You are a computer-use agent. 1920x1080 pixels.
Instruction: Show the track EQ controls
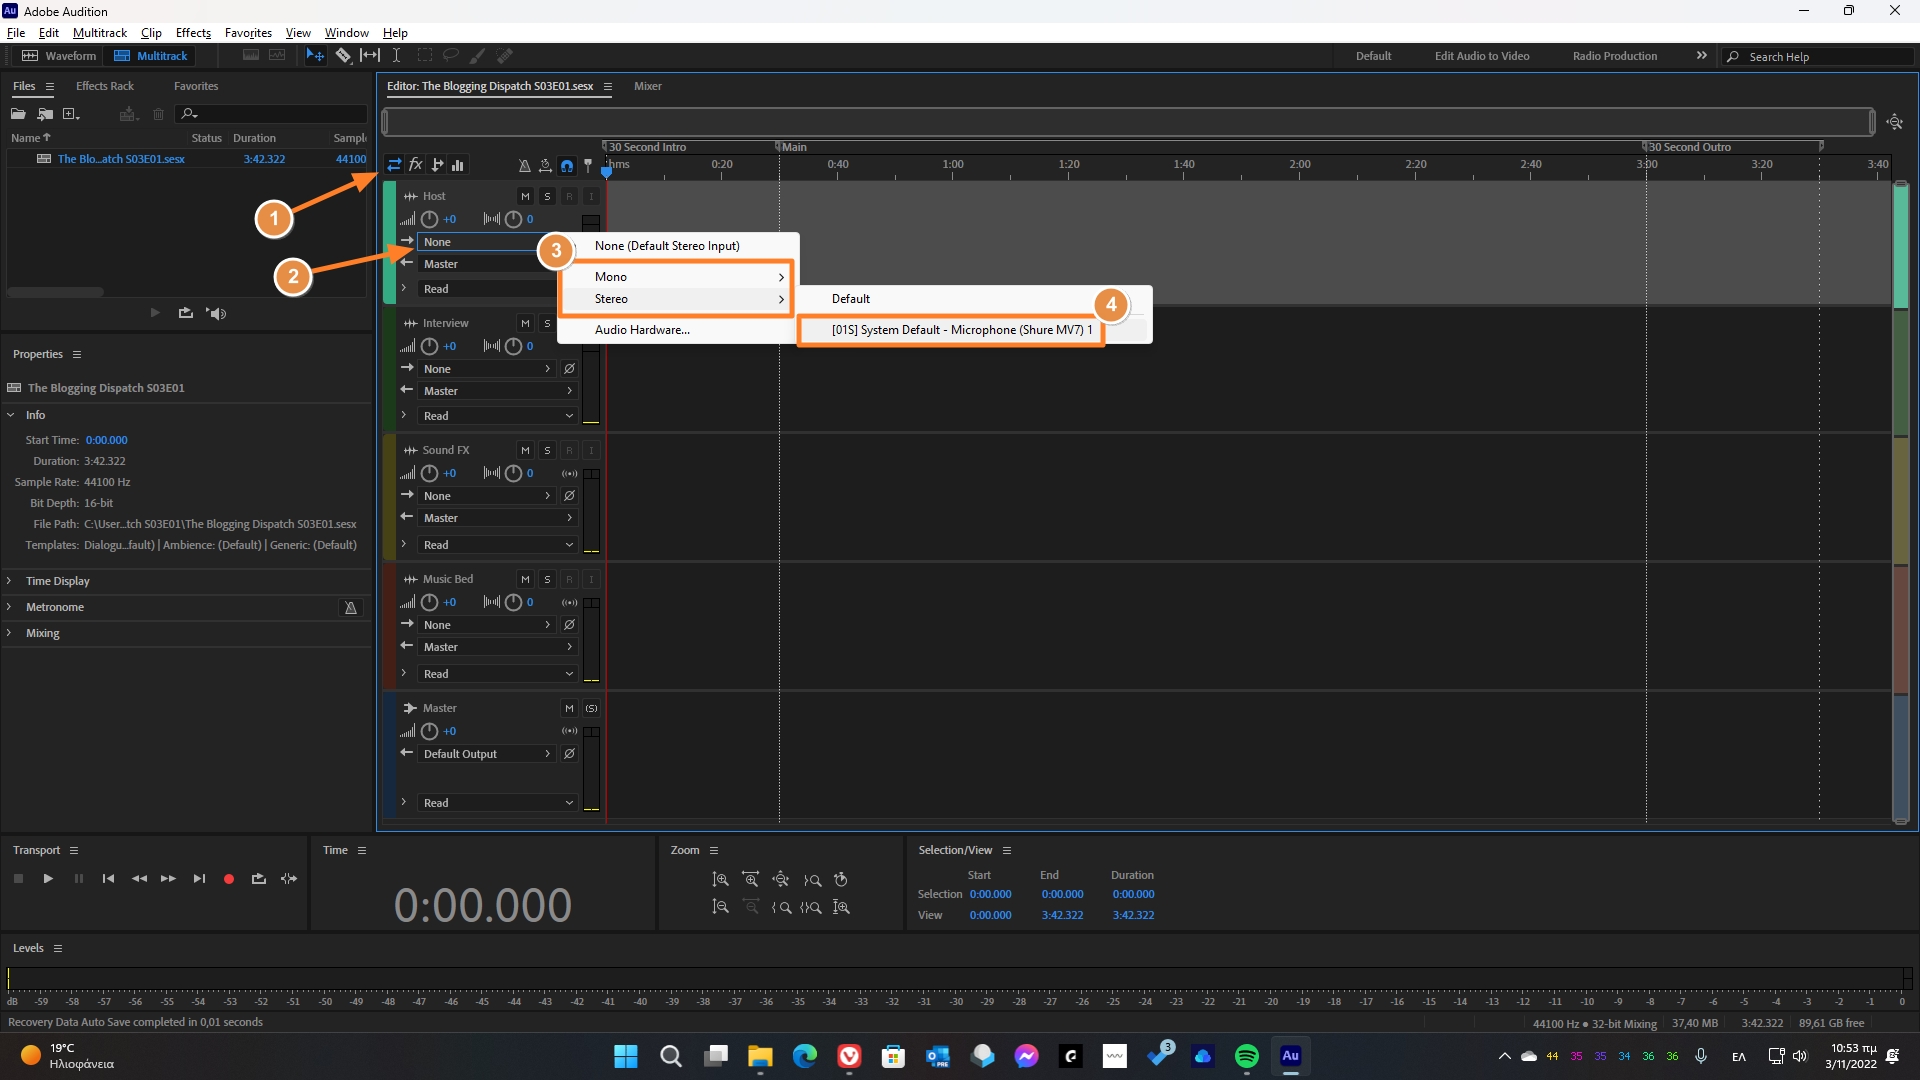coord(458,165)
